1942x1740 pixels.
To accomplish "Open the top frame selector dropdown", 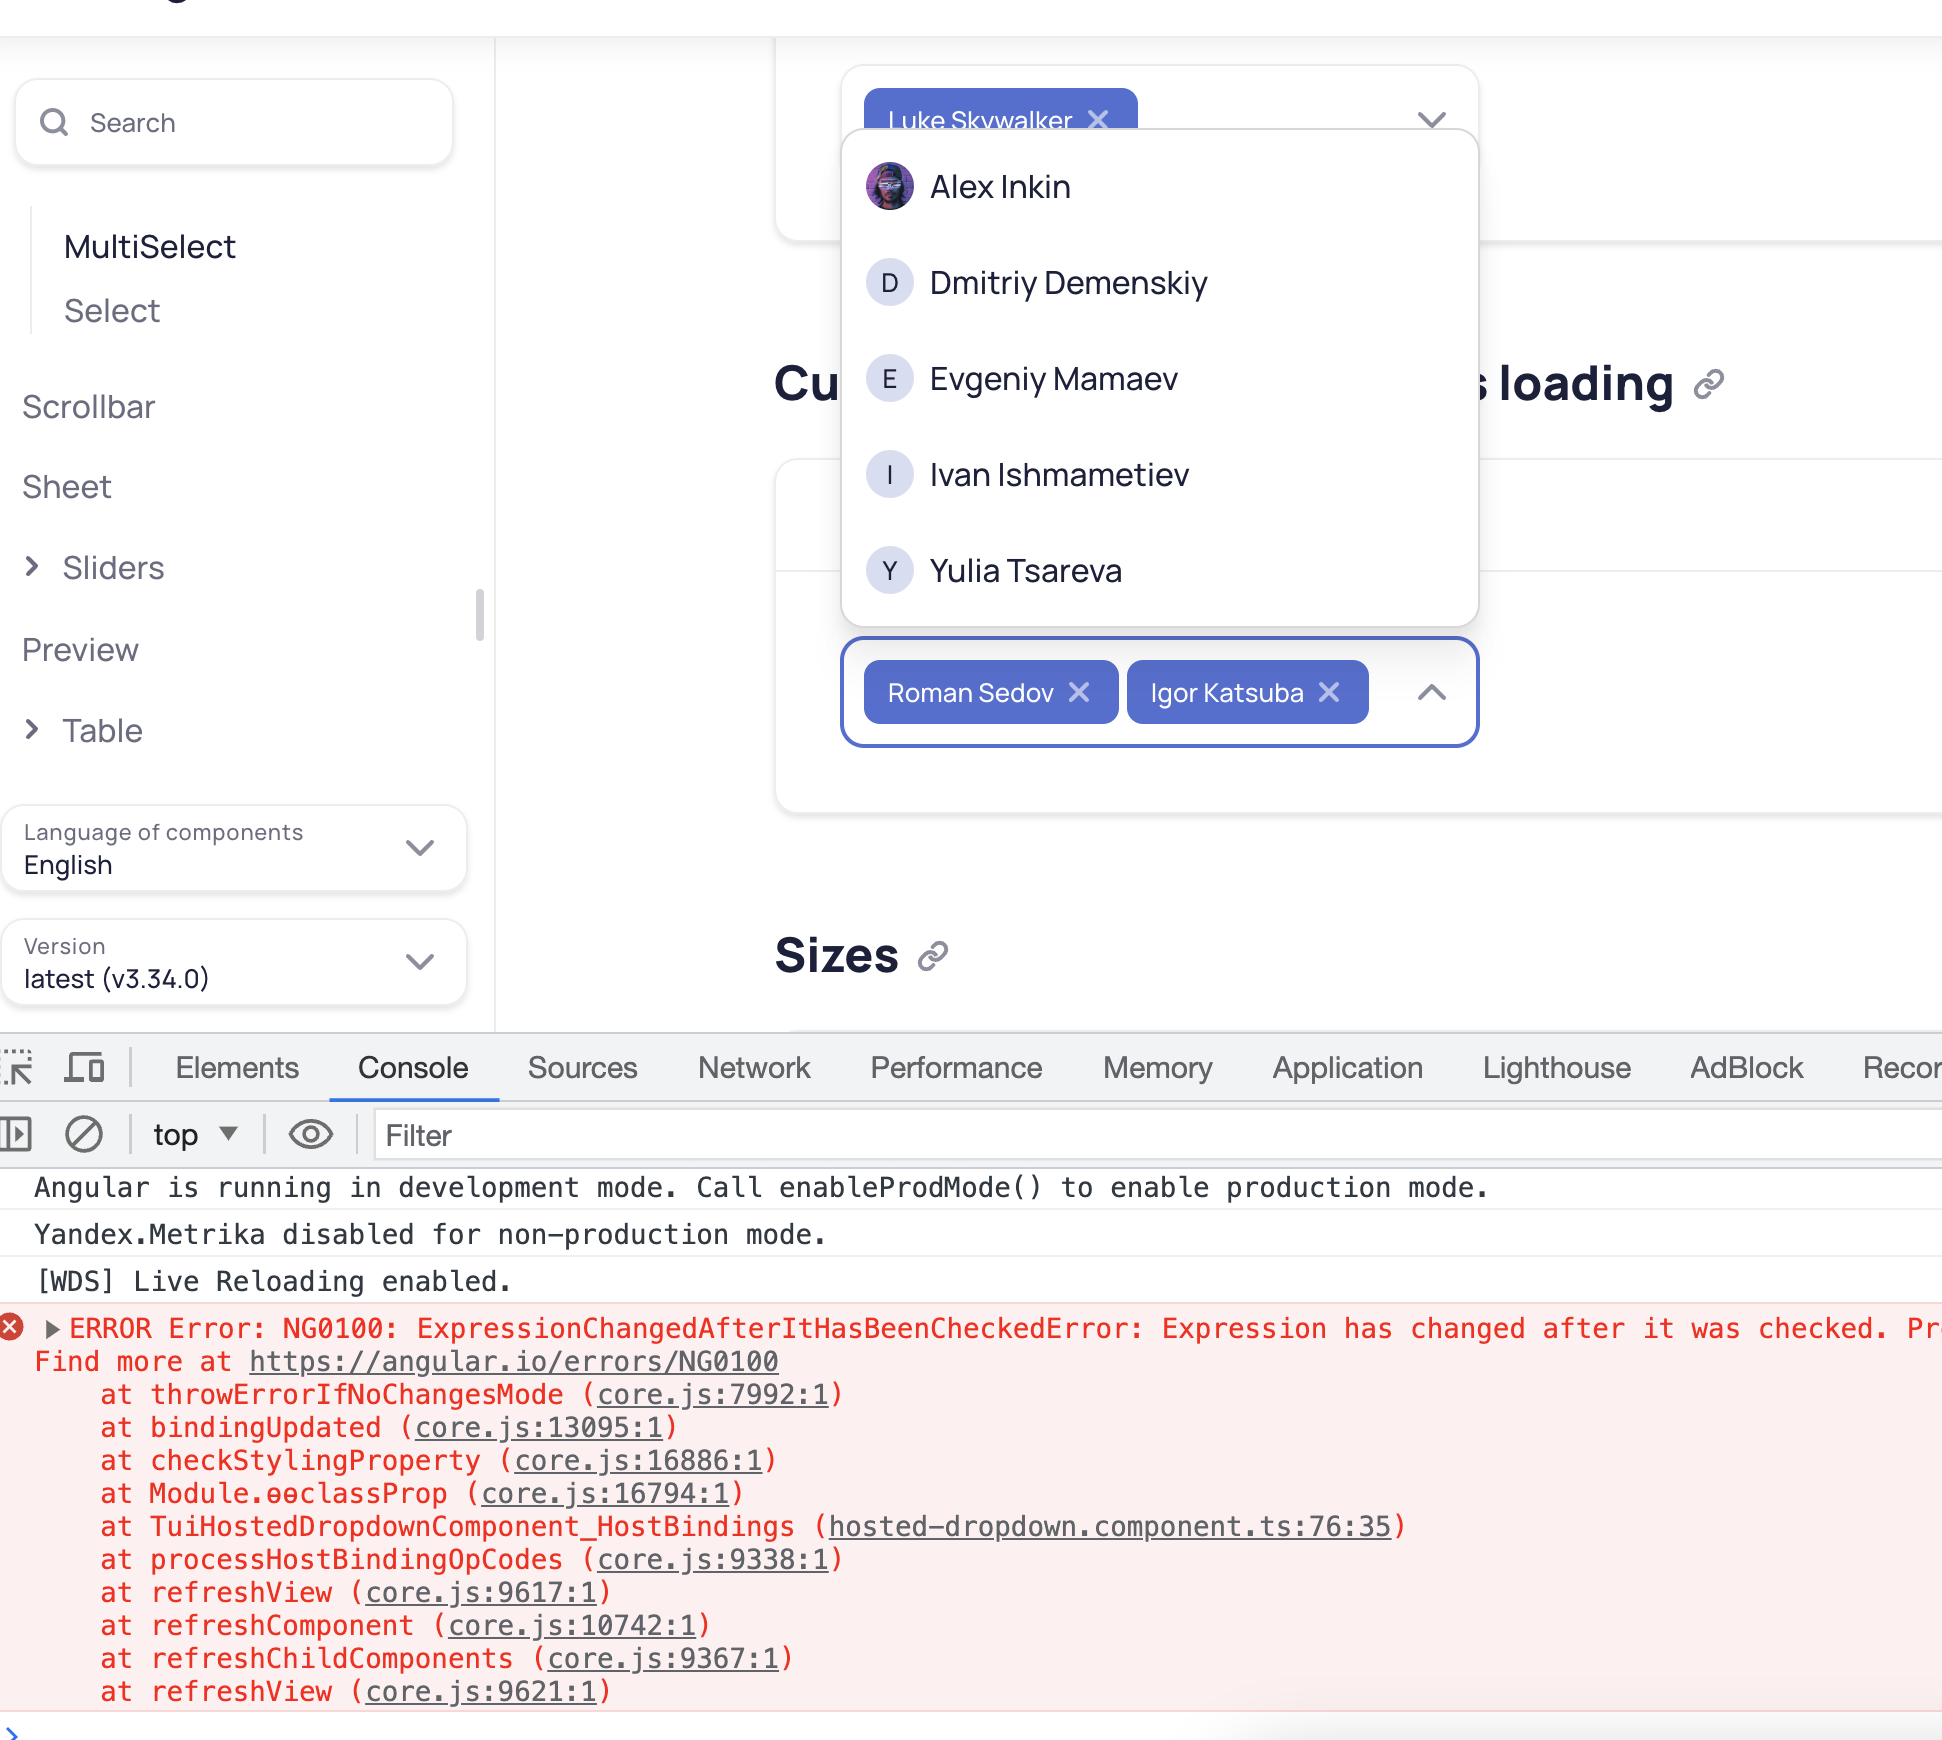I will coord(196,1134).
